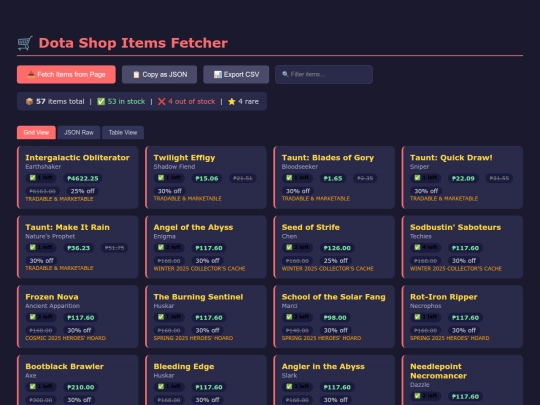Click Fetch Items from Page button
The height and width of the screenshot is (405, 540).
click(66, 74)
